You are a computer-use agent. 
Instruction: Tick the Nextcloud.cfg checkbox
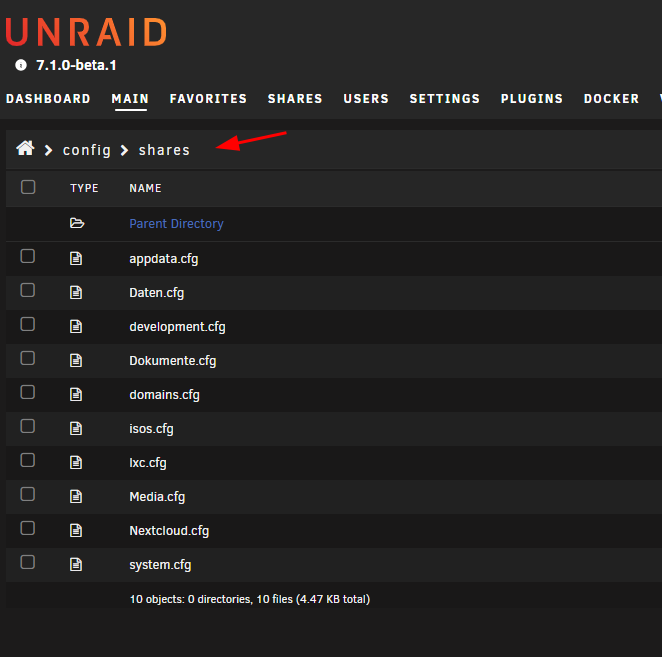coord(28,528)
